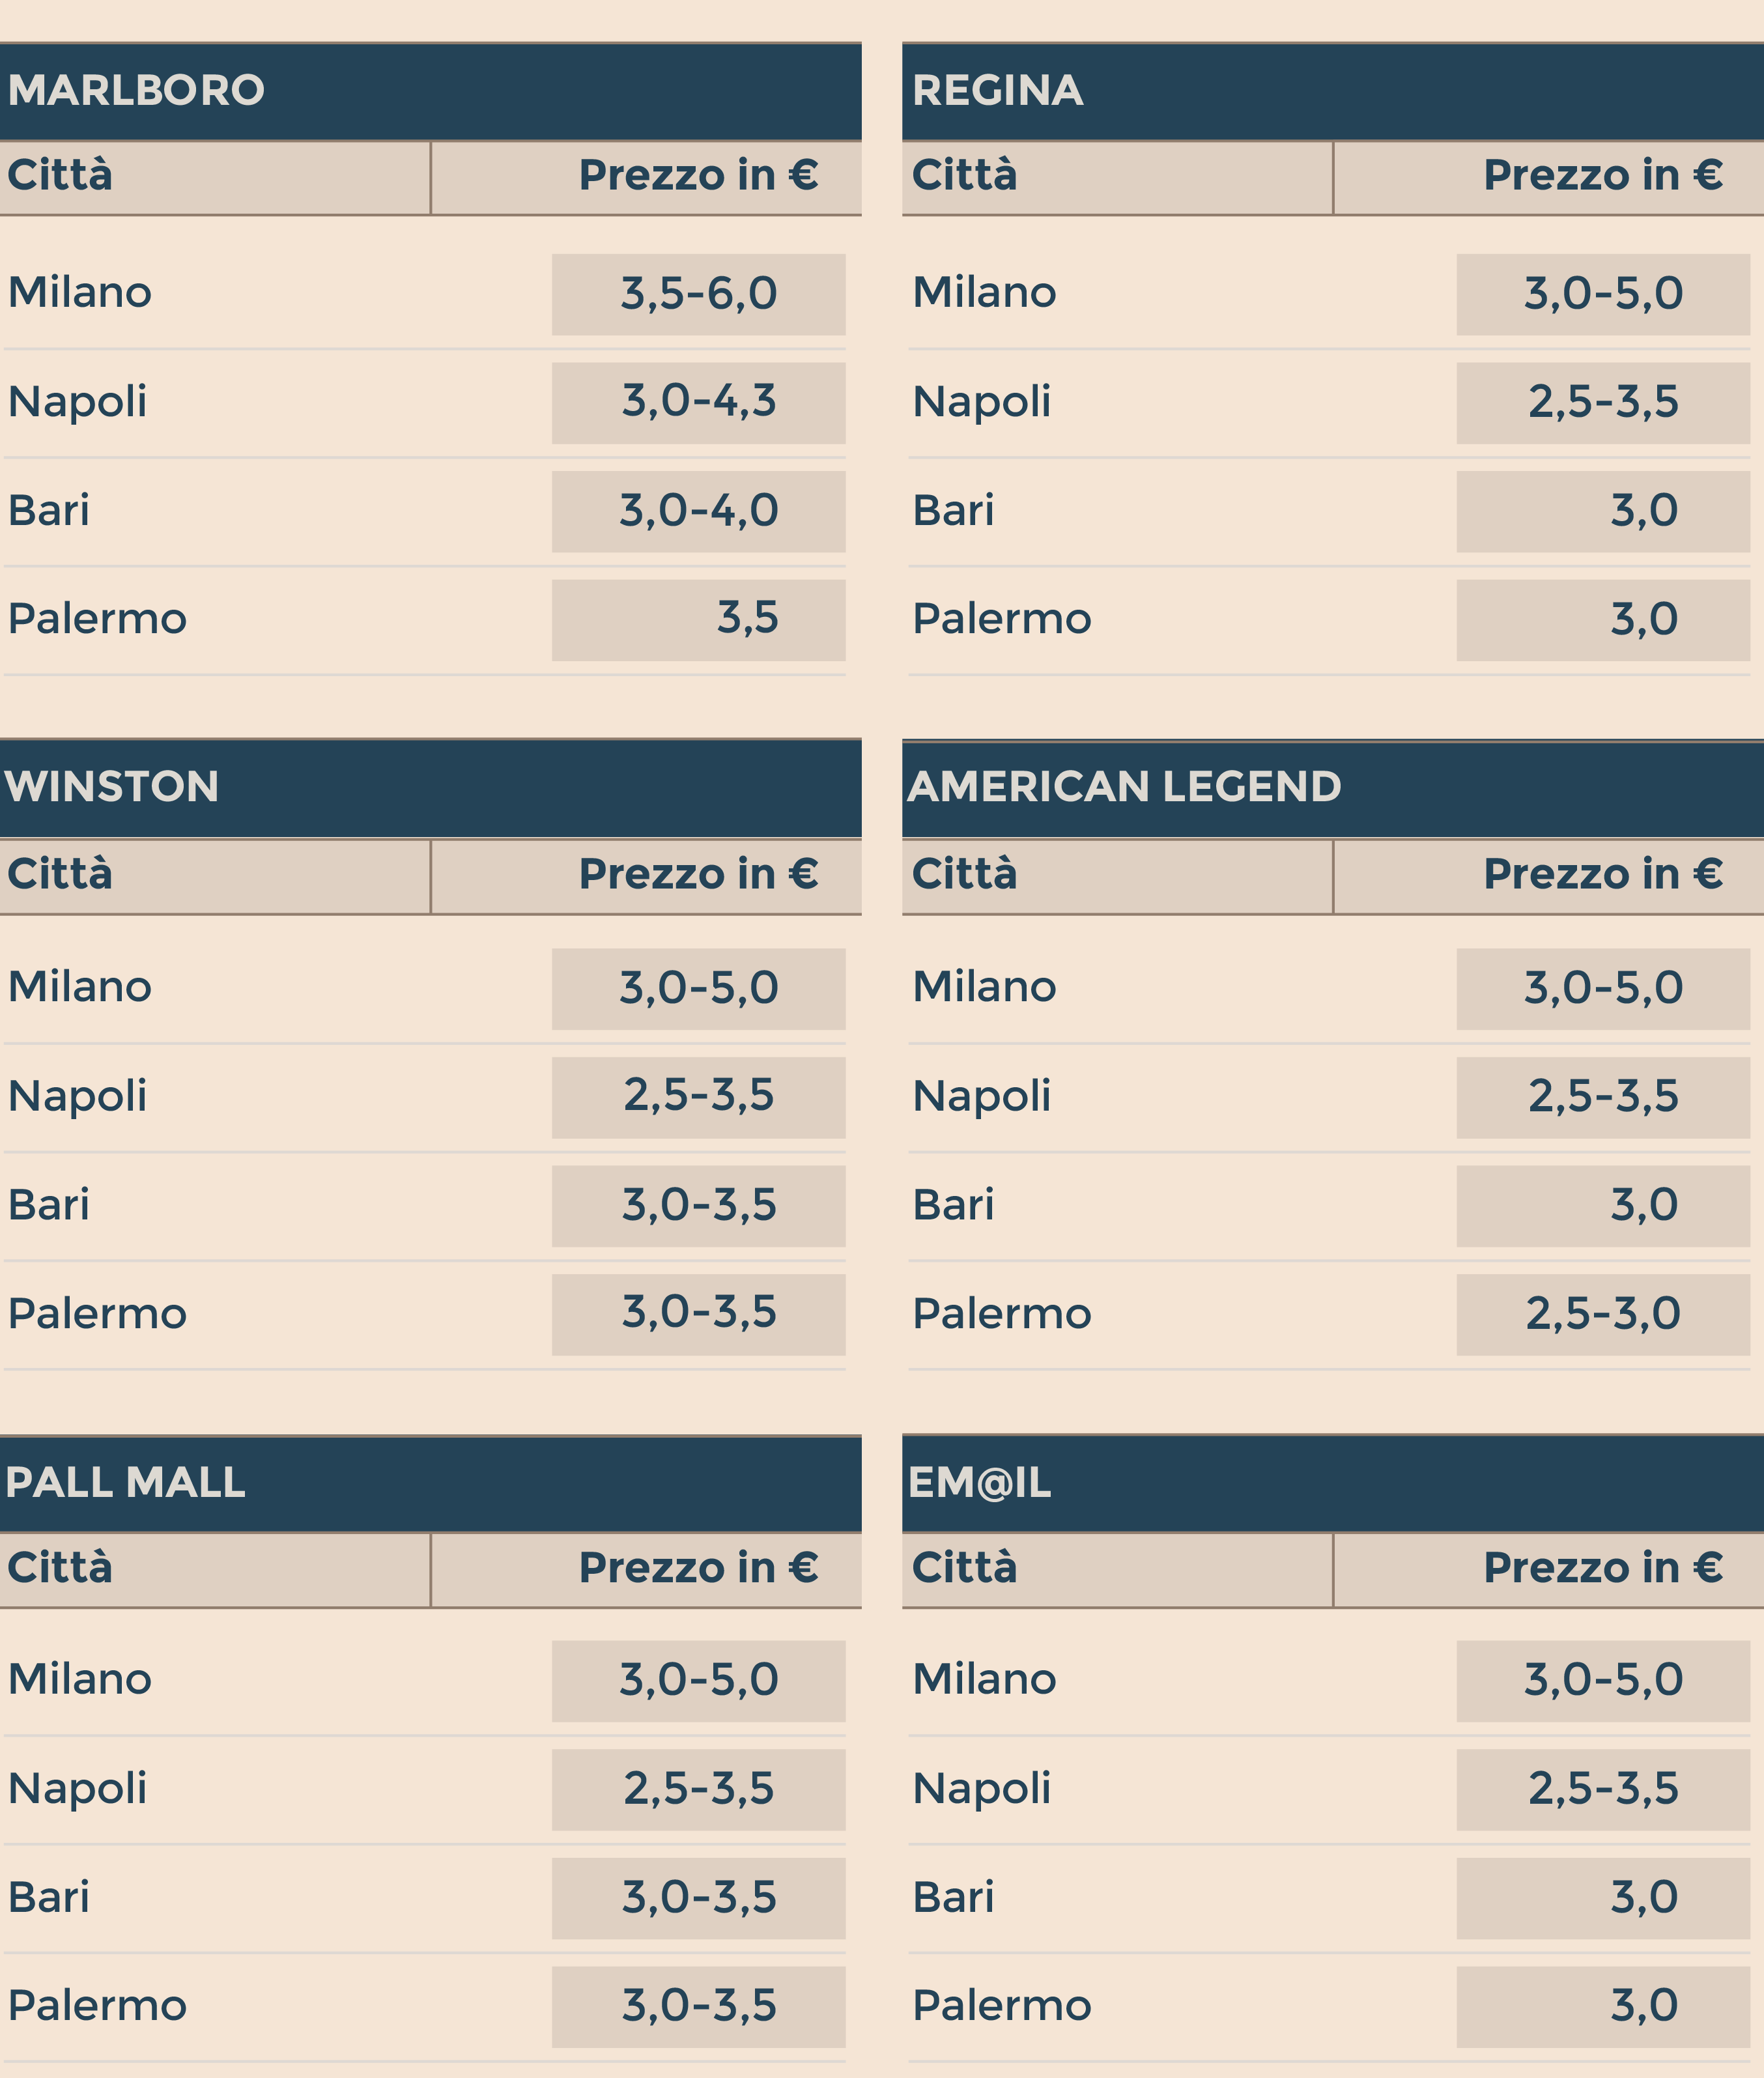Click the "Prezzo in €" header under Em@il
The image size is (1764, 2078).
[x=1602, y=1568]
